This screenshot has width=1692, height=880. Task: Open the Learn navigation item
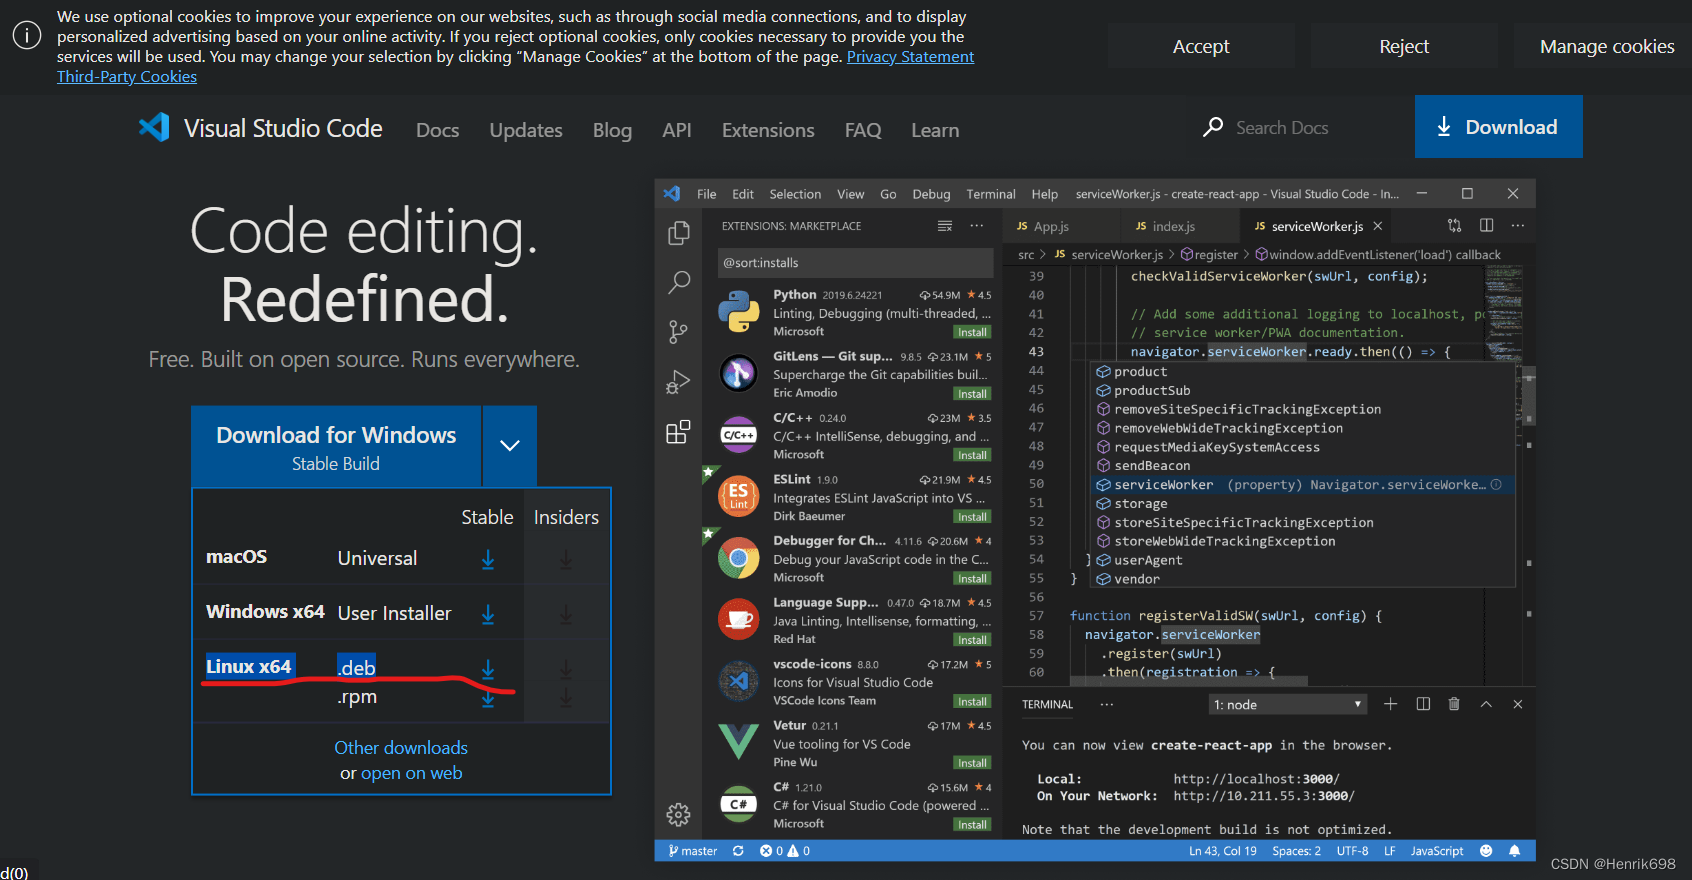pos(935,130)
